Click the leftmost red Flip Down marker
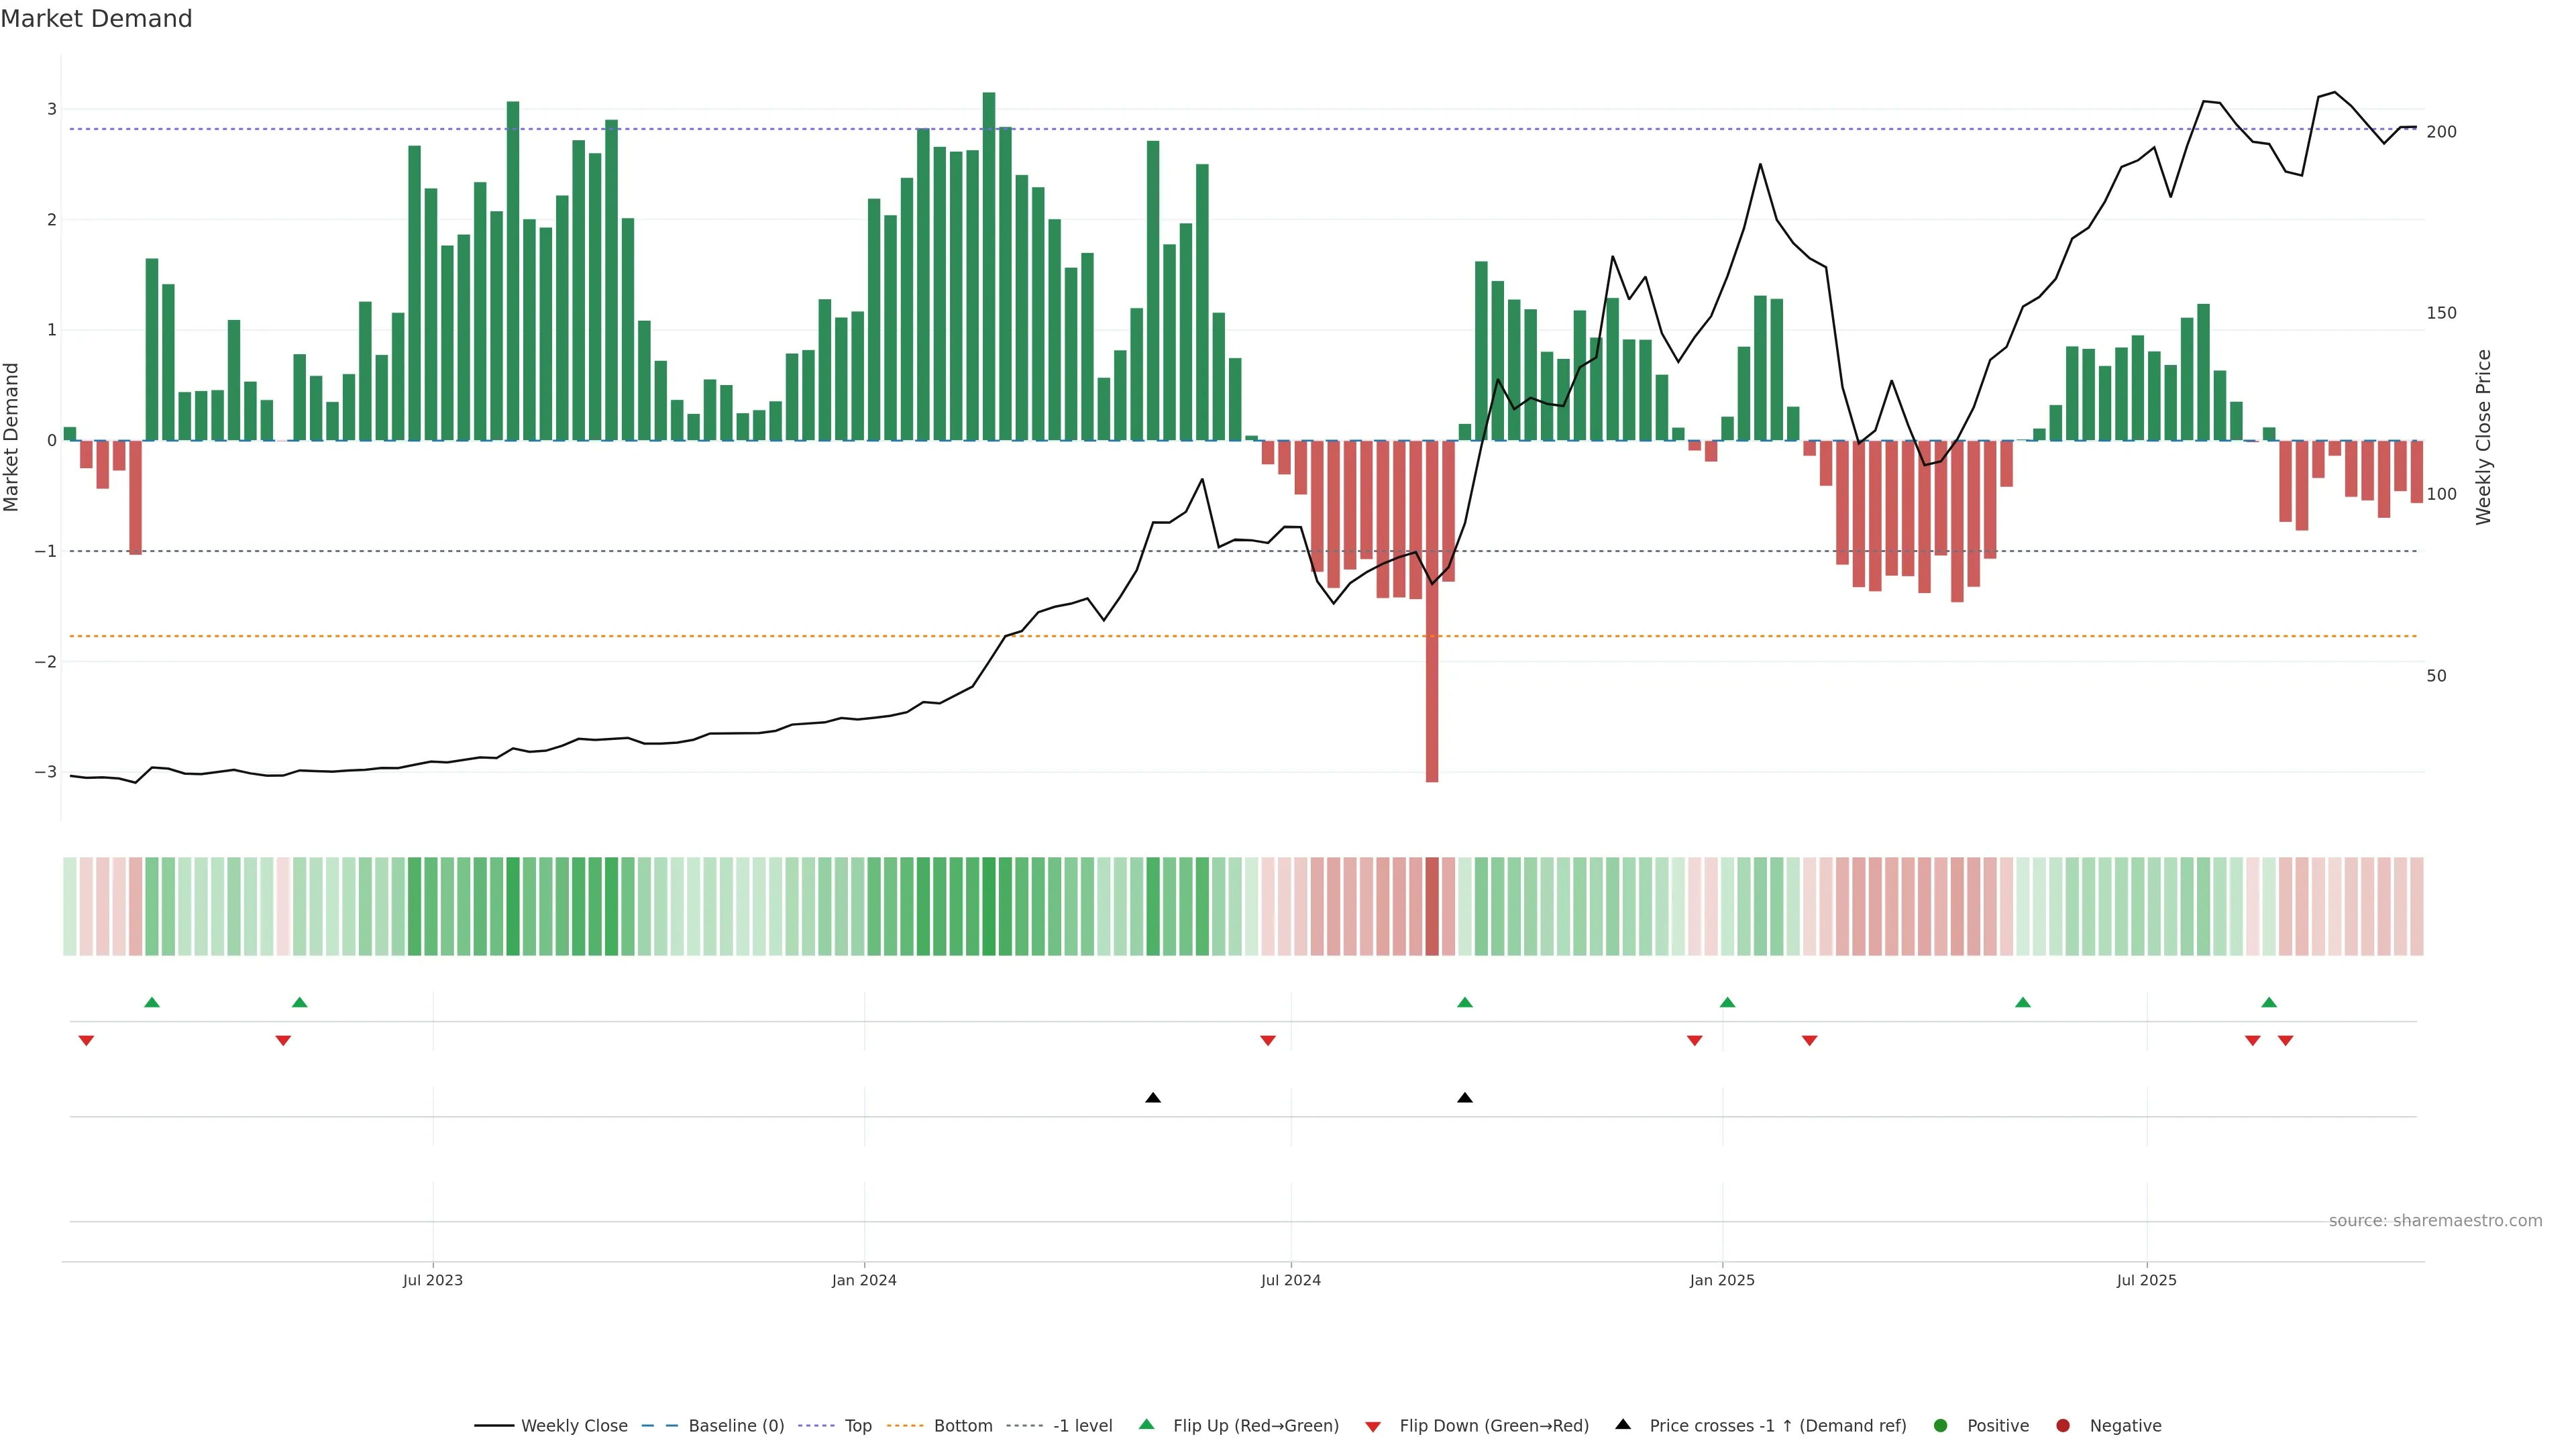Screen dimensions: 2576x1449 [86, 1041]
